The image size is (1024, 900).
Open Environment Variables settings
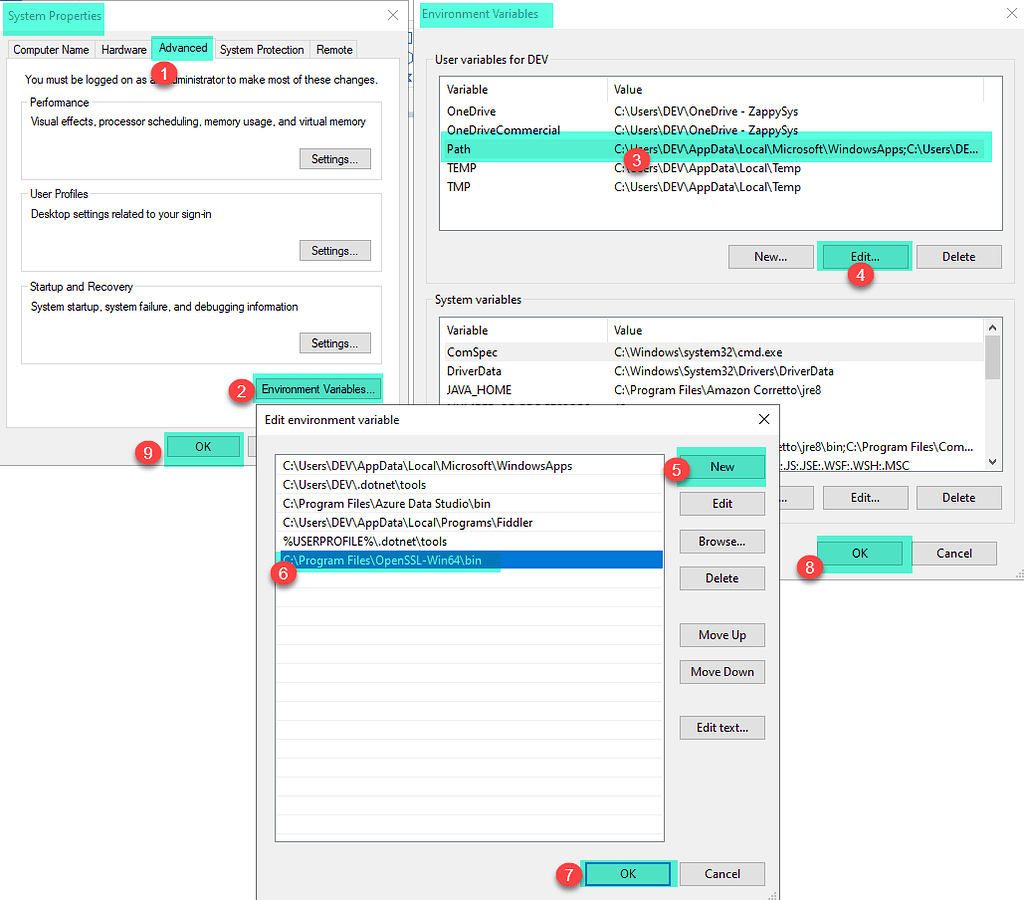click(318, 388)
